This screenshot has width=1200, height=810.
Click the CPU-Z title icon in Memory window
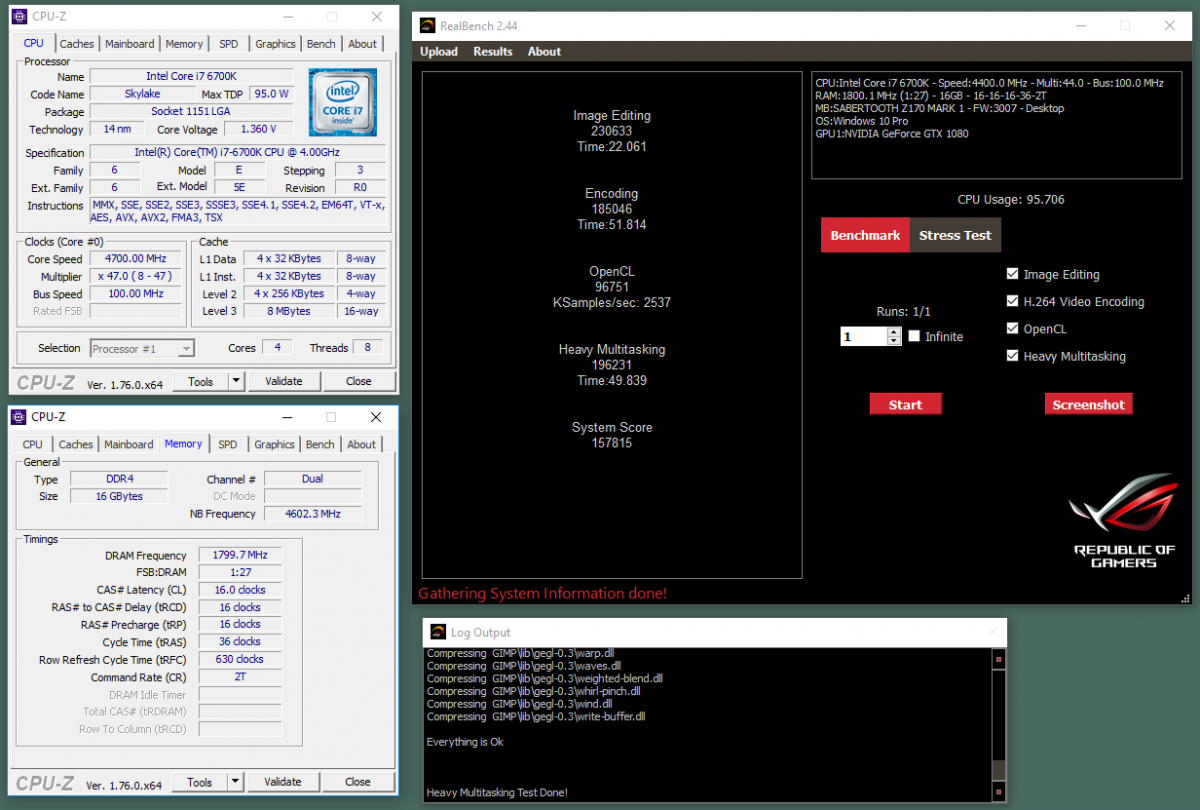point(19,417)
